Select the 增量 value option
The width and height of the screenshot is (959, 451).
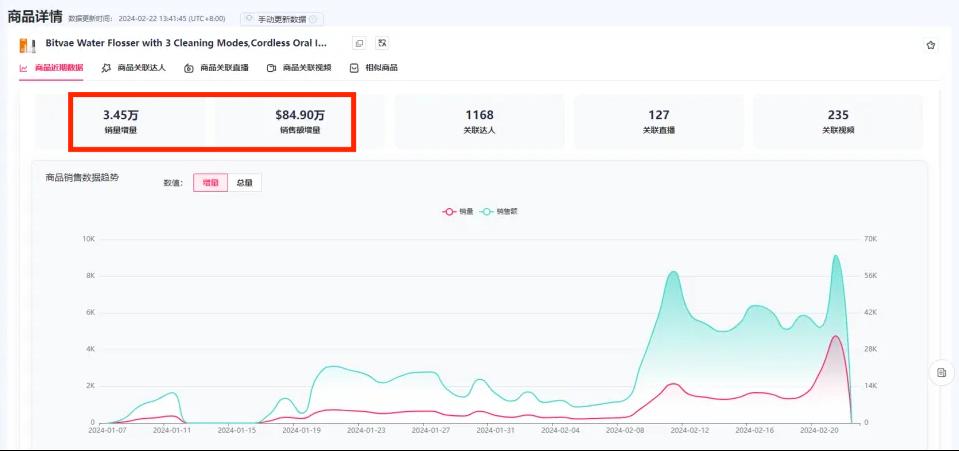(210, 183)
